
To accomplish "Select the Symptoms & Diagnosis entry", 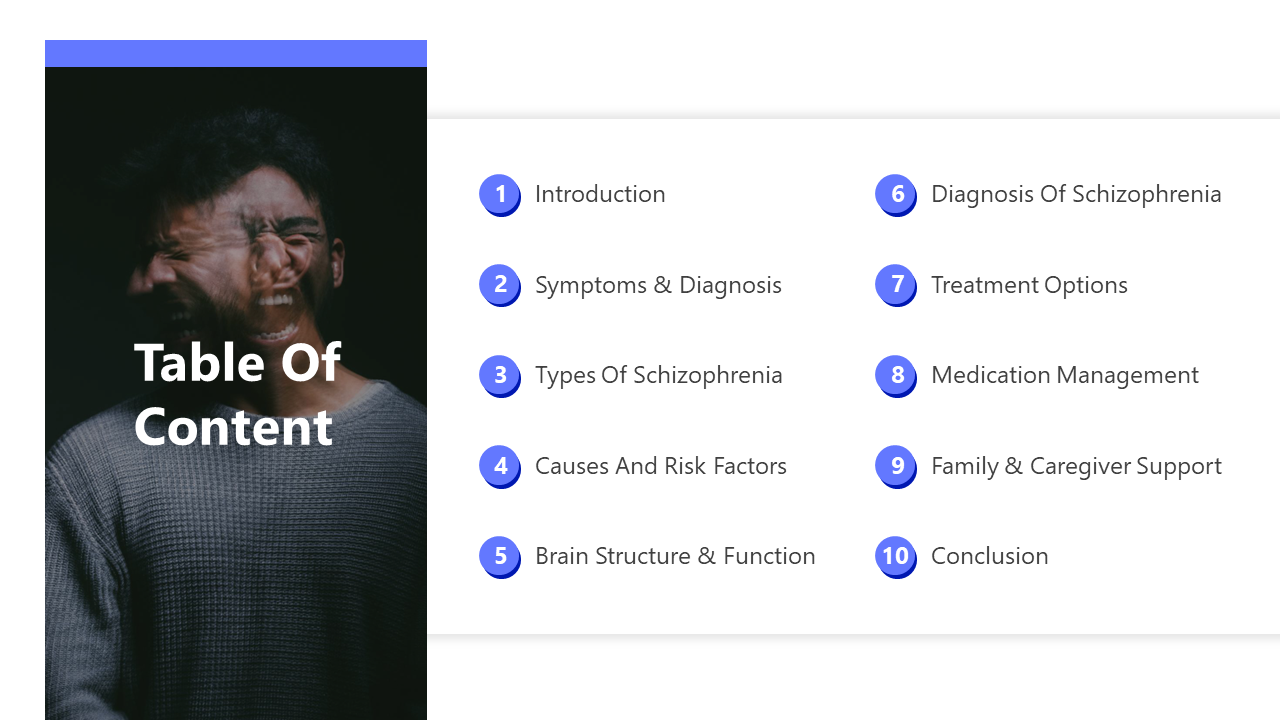I will [658, 285].
